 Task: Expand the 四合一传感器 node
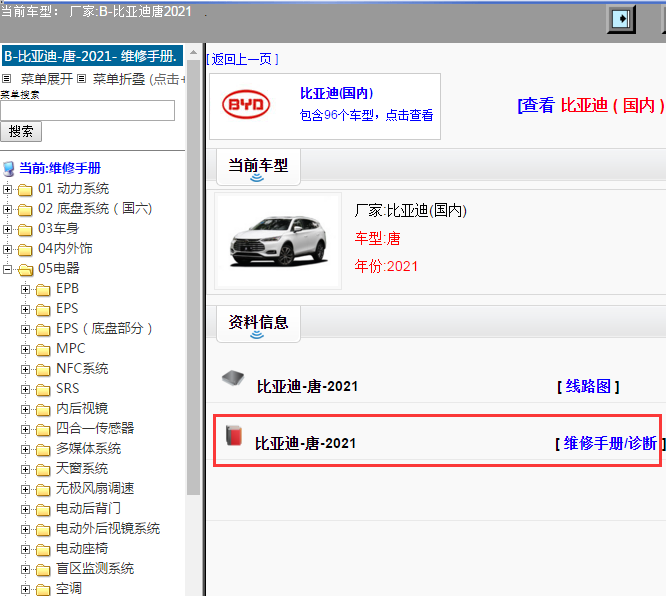(x=25, y=429)
